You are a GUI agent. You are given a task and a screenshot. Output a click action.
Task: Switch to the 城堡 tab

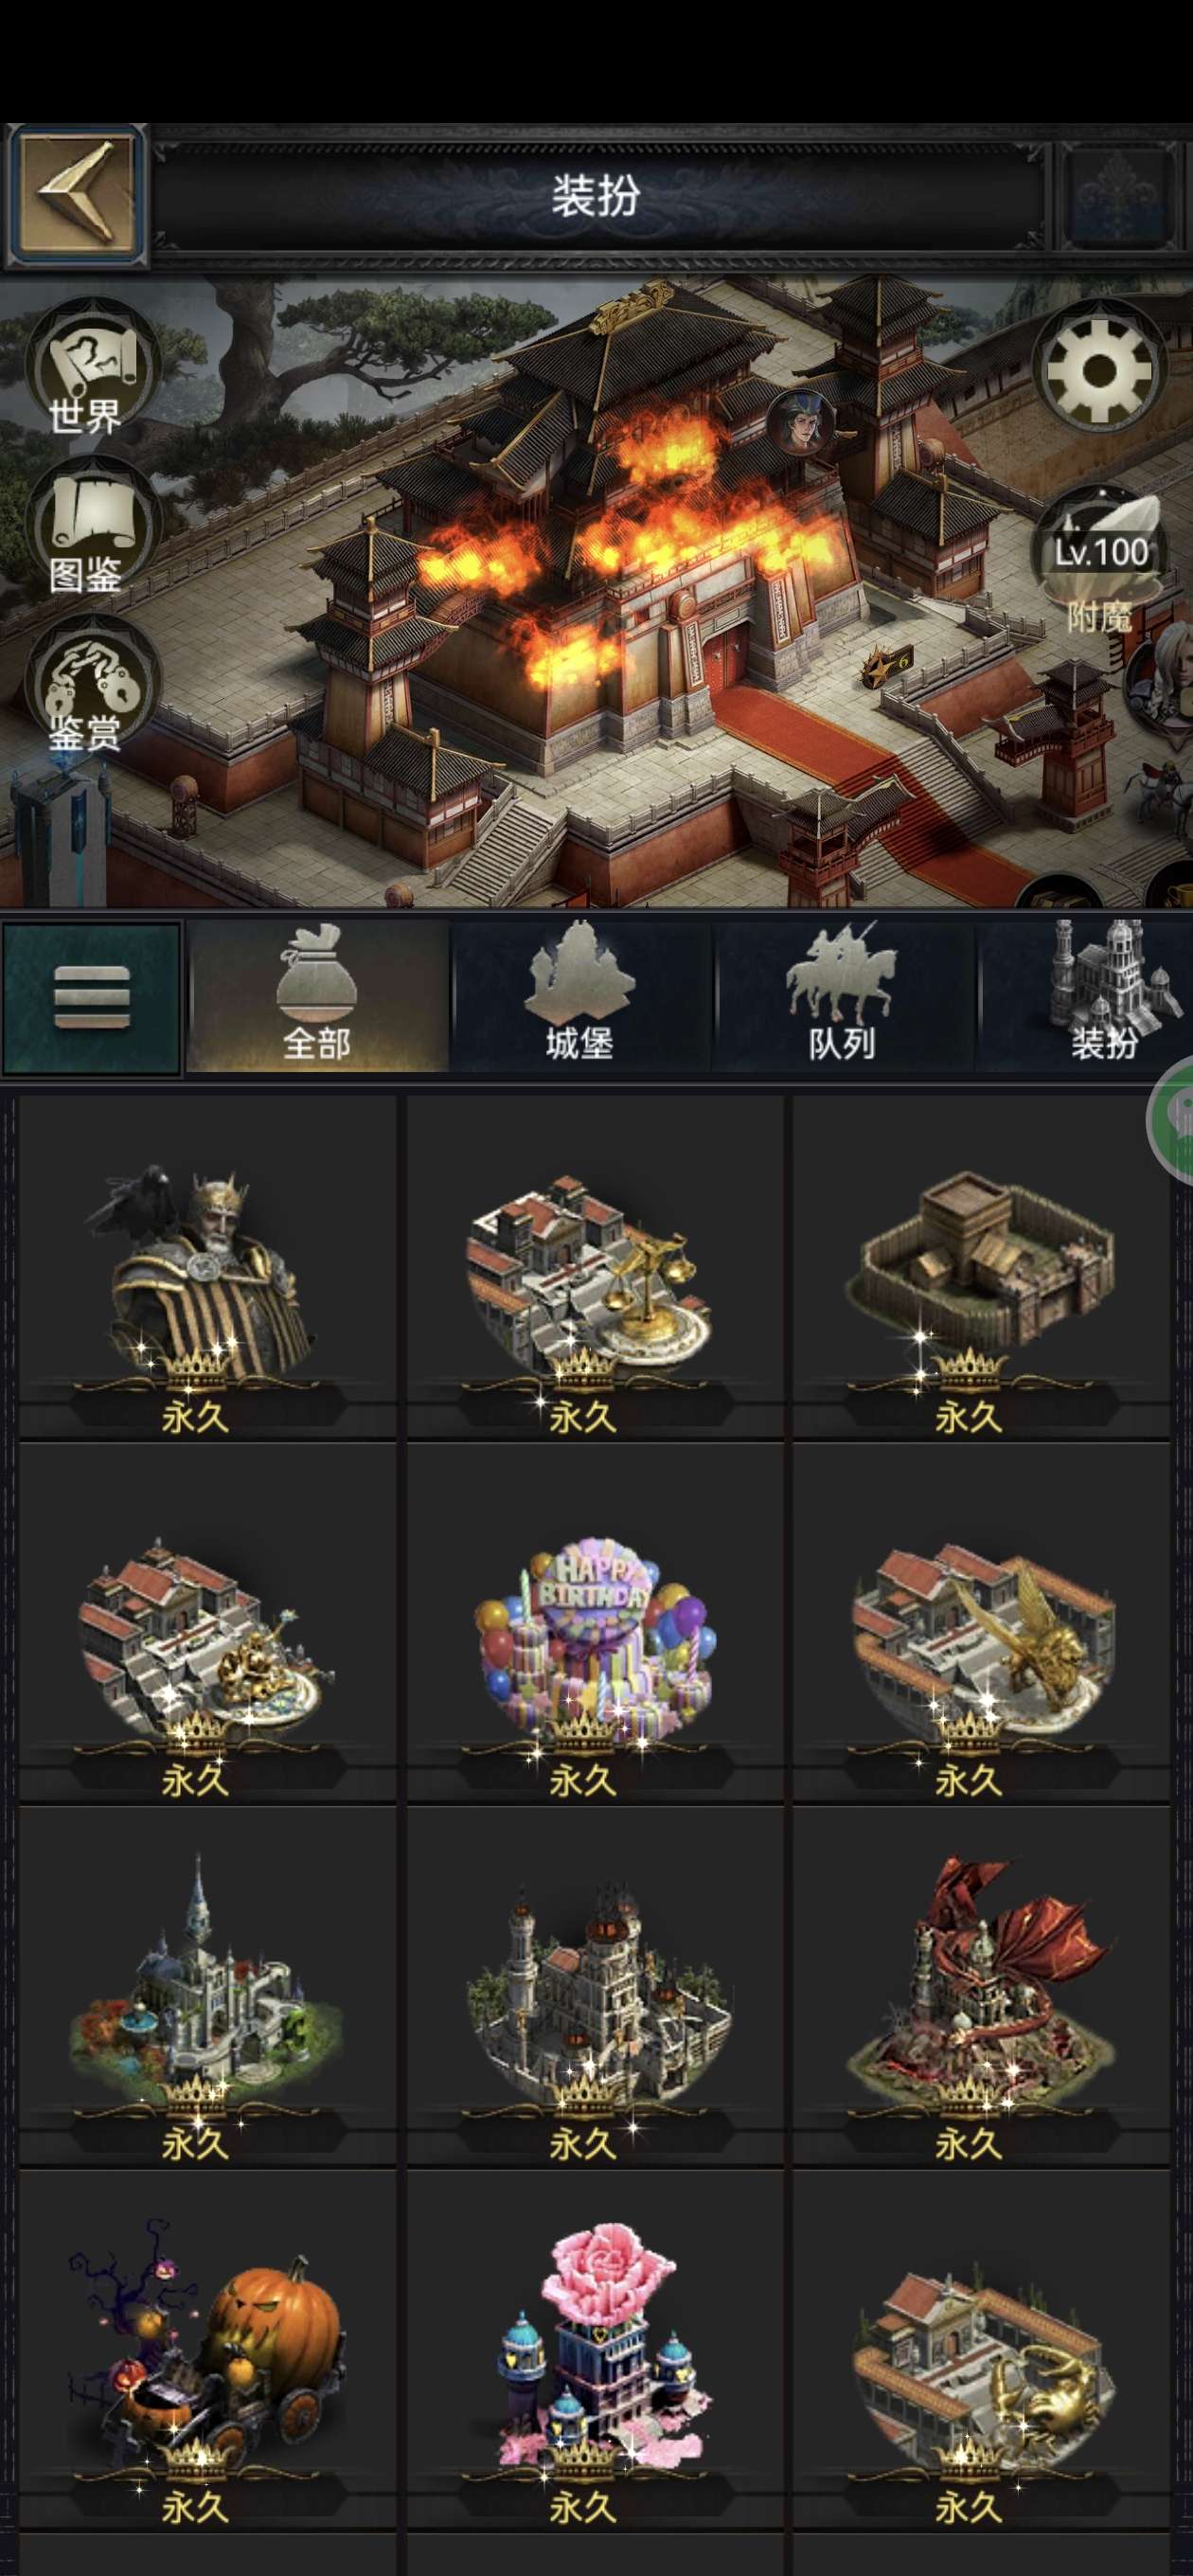tap(580, 998)
